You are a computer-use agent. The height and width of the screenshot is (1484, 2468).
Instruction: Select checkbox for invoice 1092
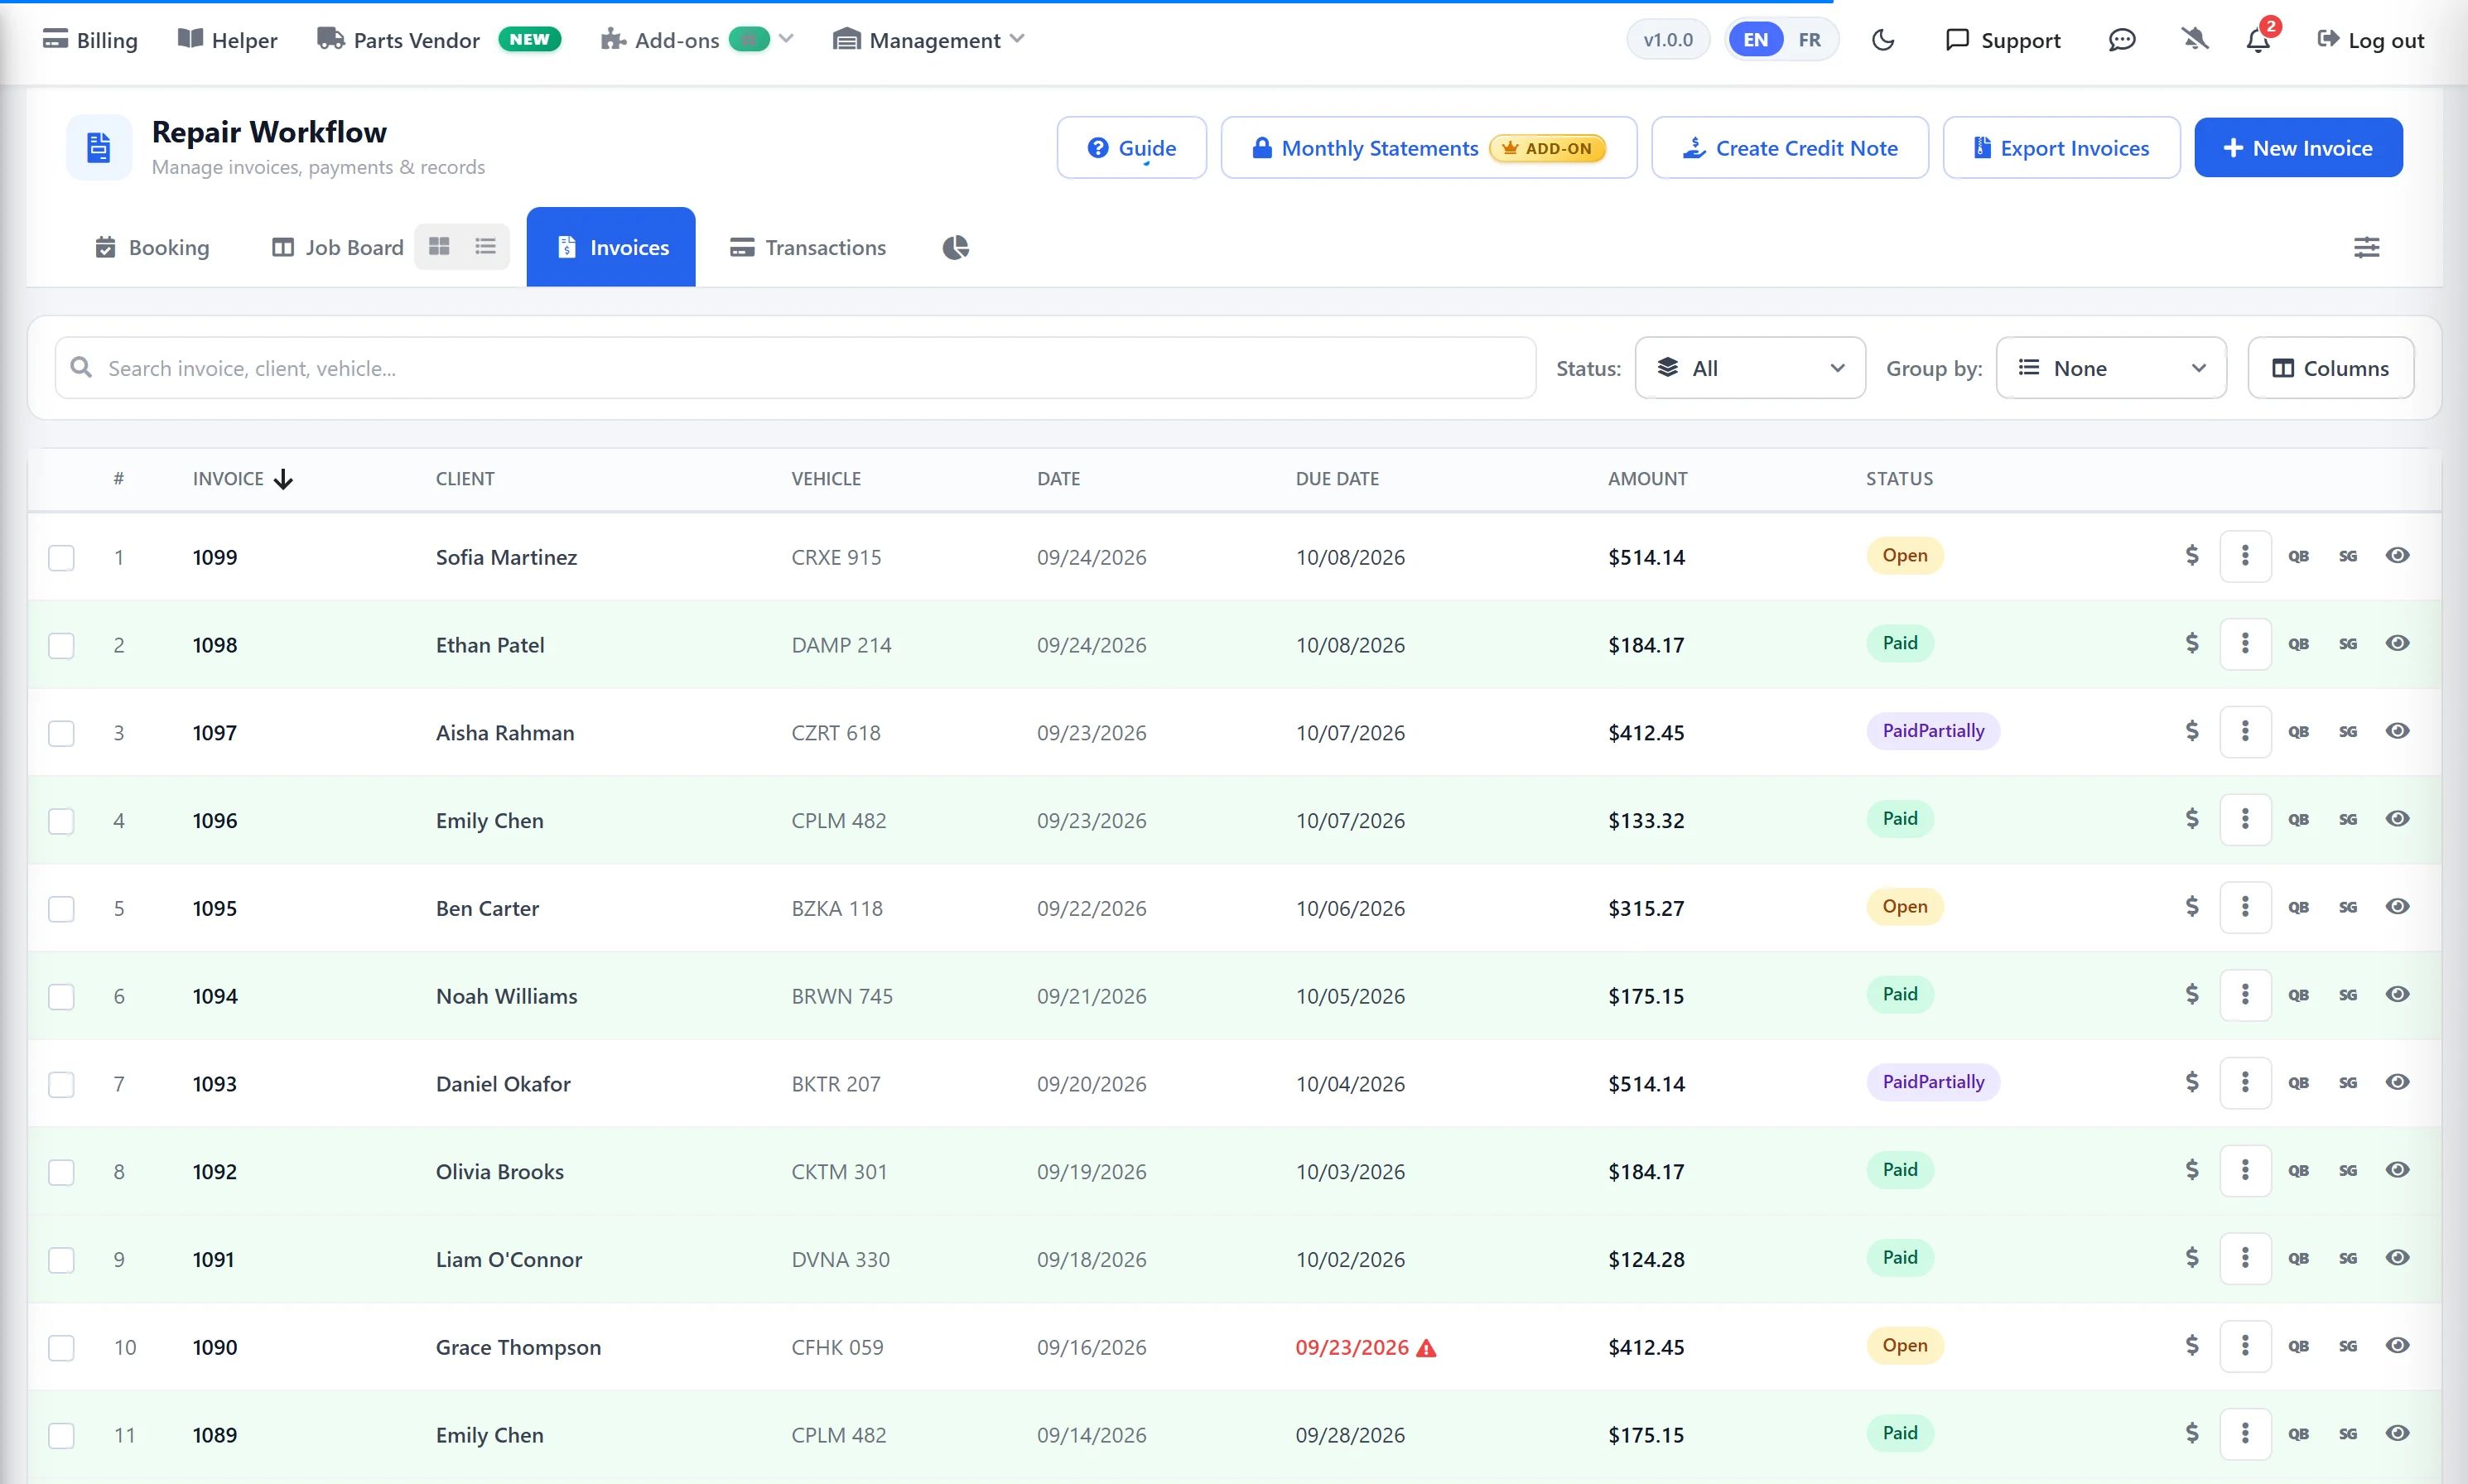(x=61, y=1171)
